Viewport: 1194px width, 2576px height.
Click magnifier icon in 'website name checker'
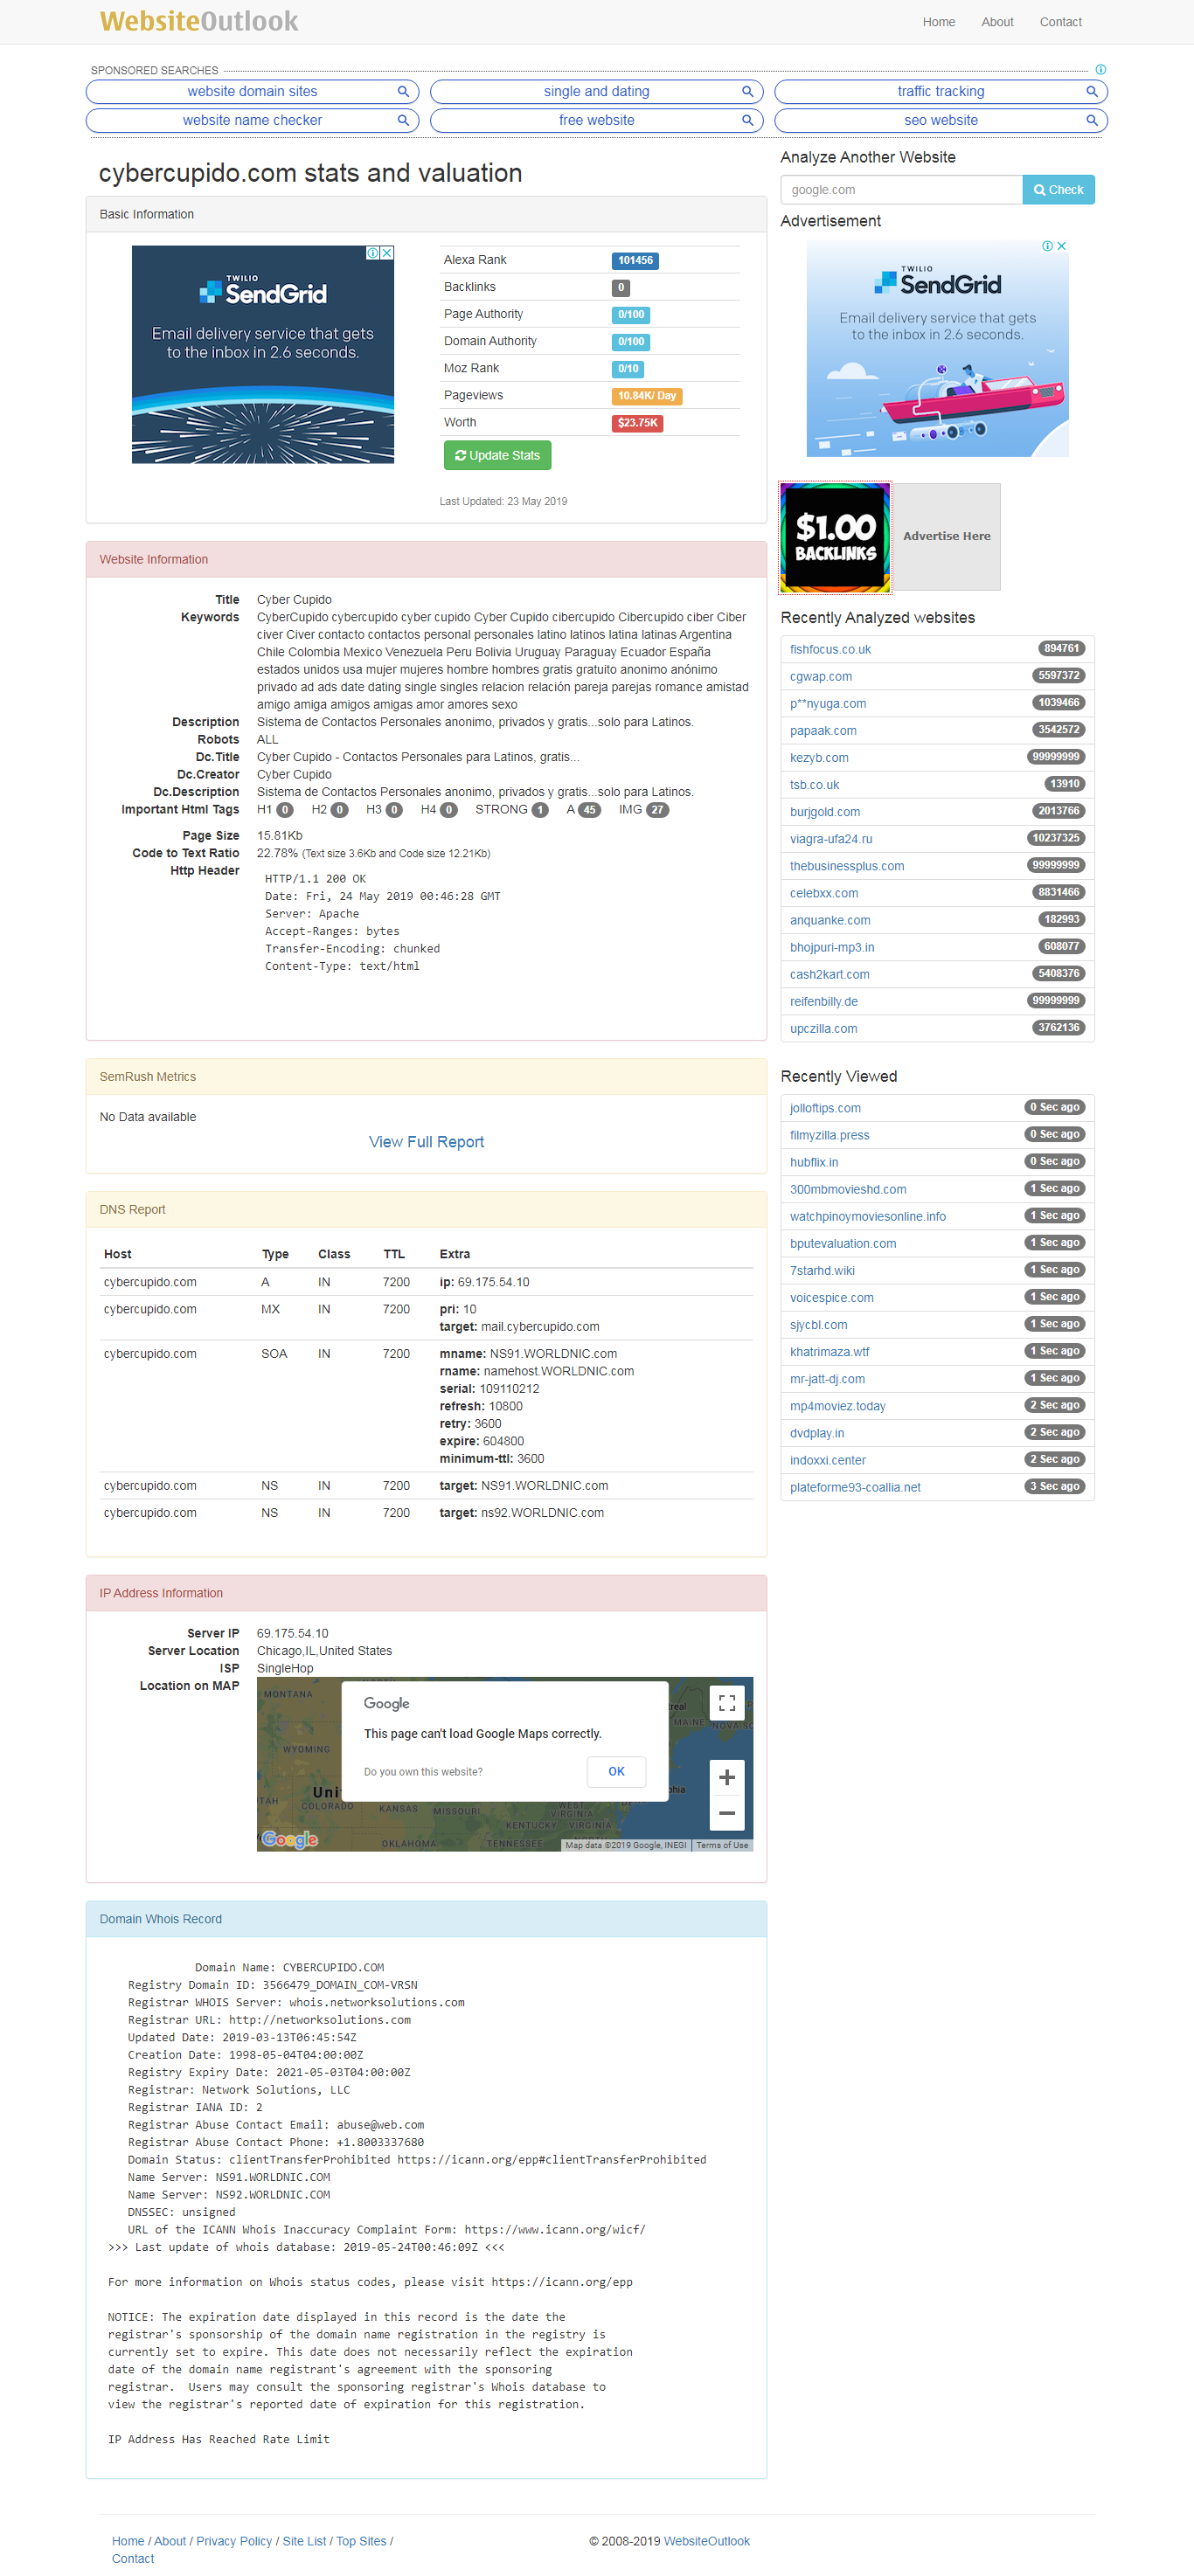pyautogui.click(x=403, y=120)
